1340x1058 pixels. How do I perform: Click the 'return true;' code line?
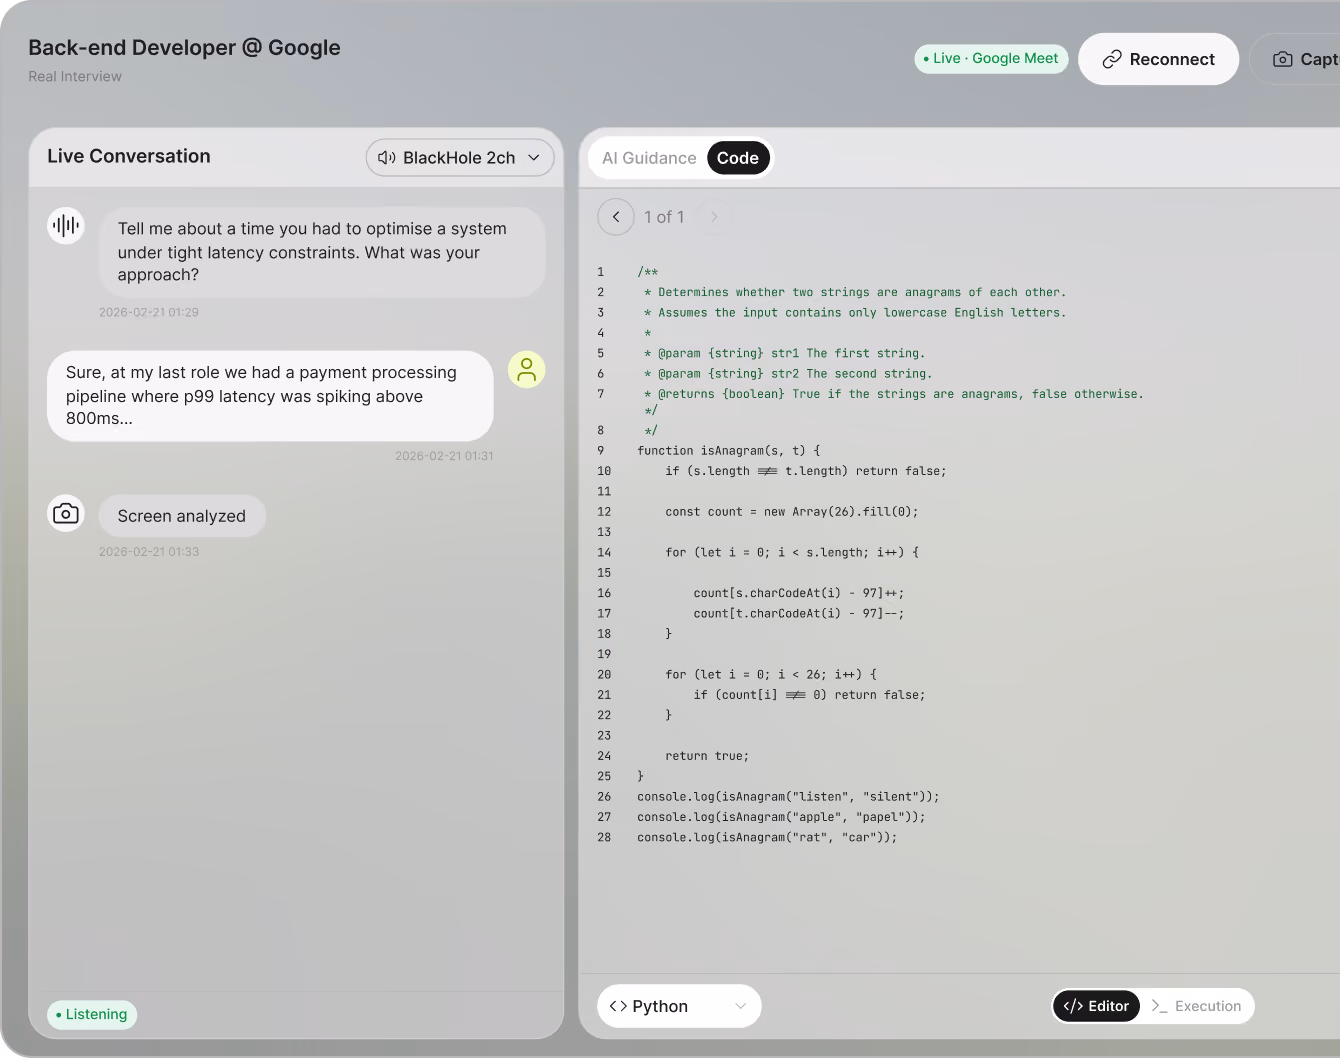coord(707,756)
